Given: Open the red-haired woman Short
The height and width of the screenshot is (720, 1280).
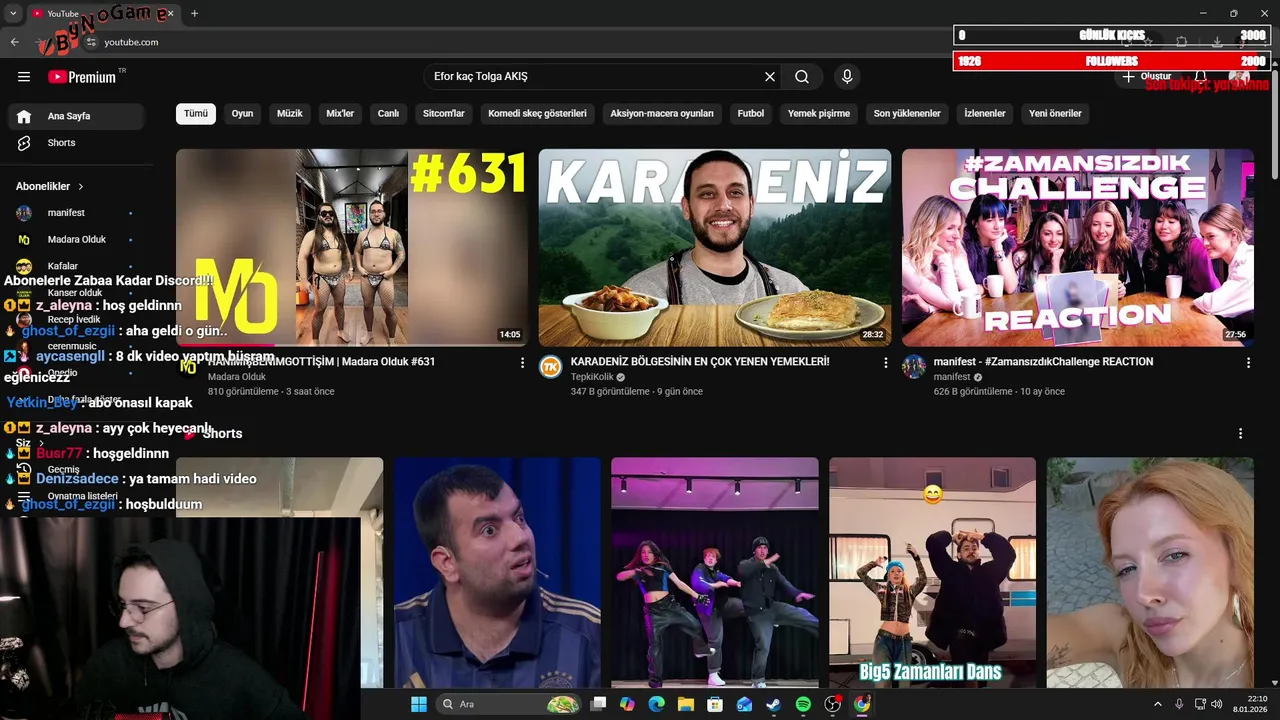Looking at the screenshot, I should tap(1150, 573).
